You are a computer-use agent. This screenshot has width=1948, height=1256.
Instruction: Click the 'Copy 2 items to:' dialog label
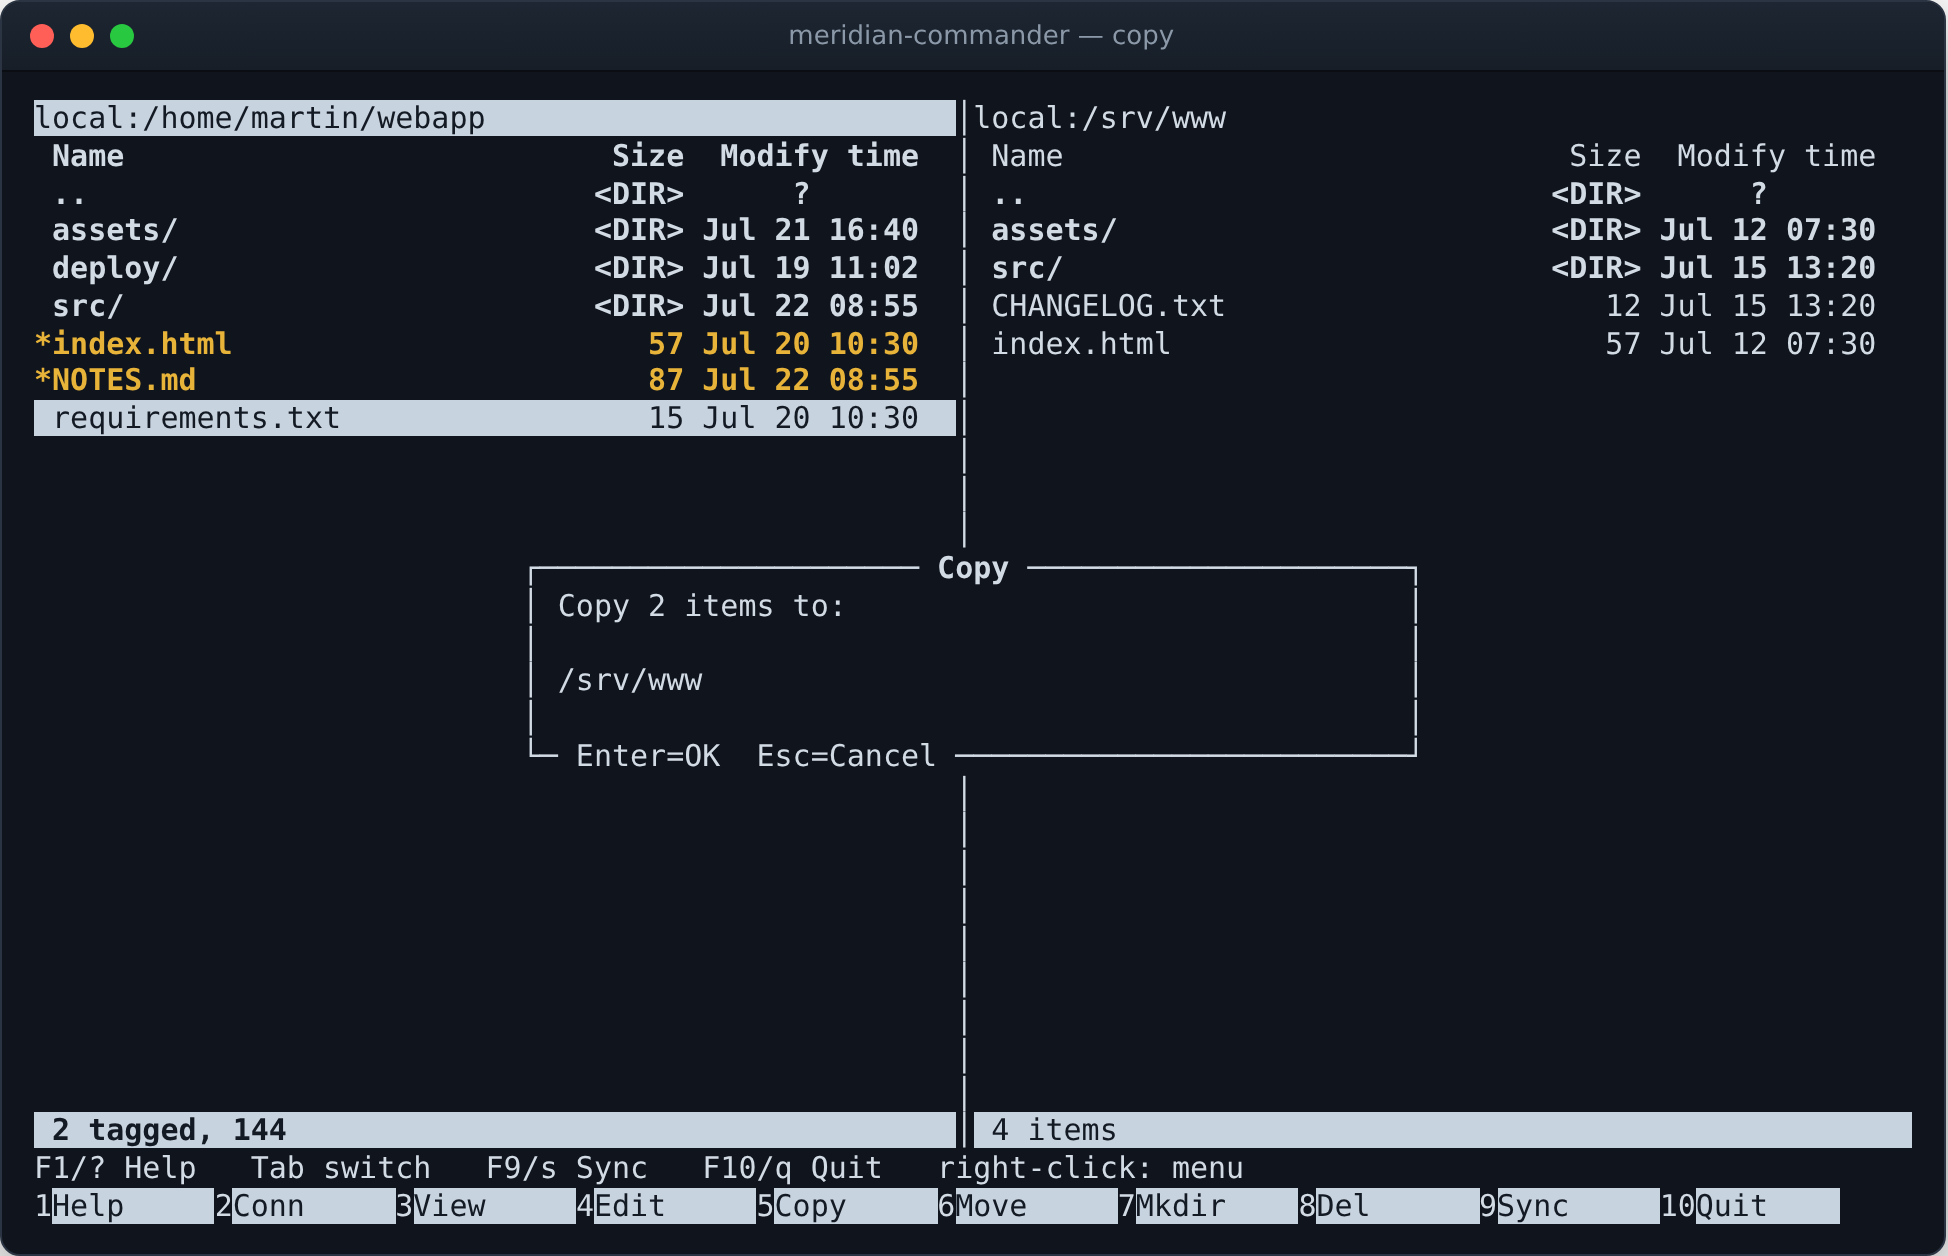click(x=701, y=606)
